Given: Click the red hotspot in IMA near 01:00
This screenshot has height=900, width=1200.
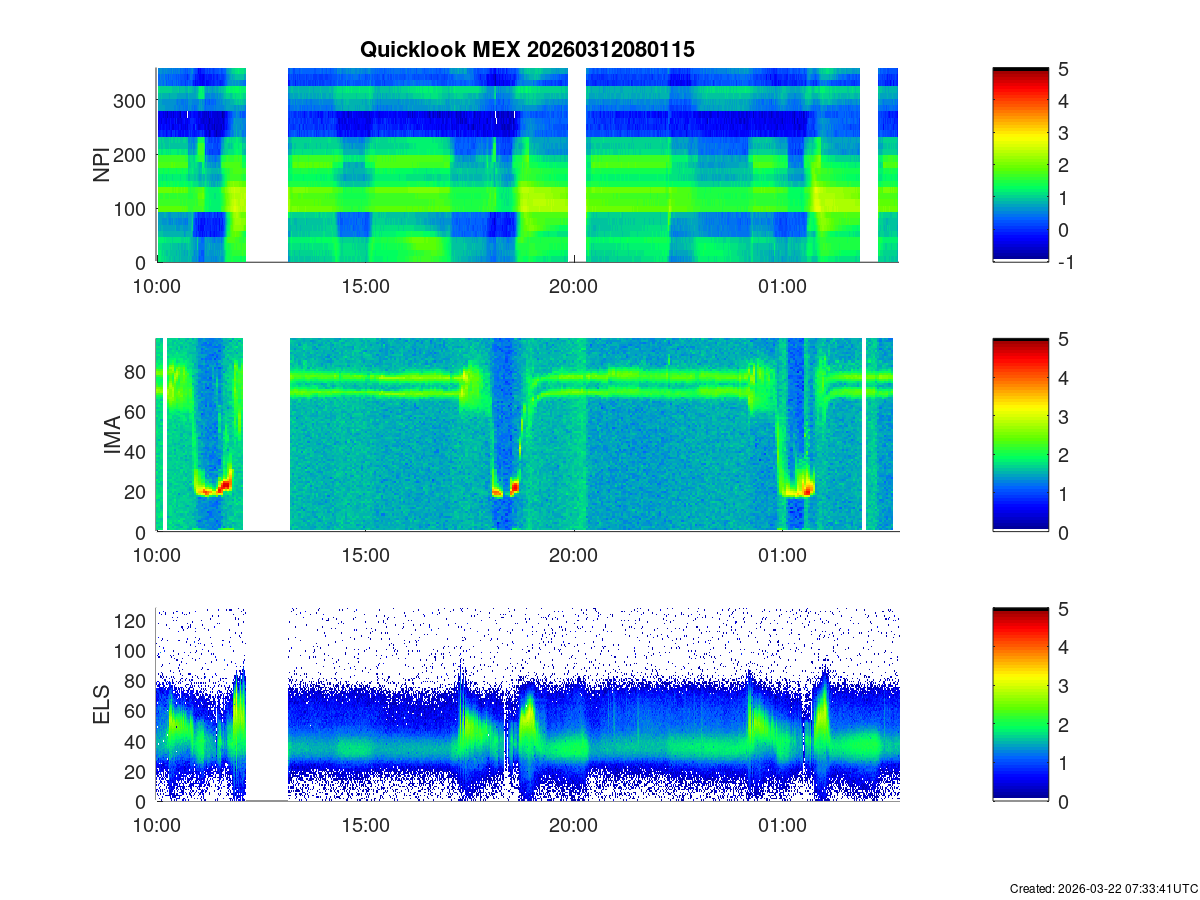Looking at the screenshot, I should 808,489.
